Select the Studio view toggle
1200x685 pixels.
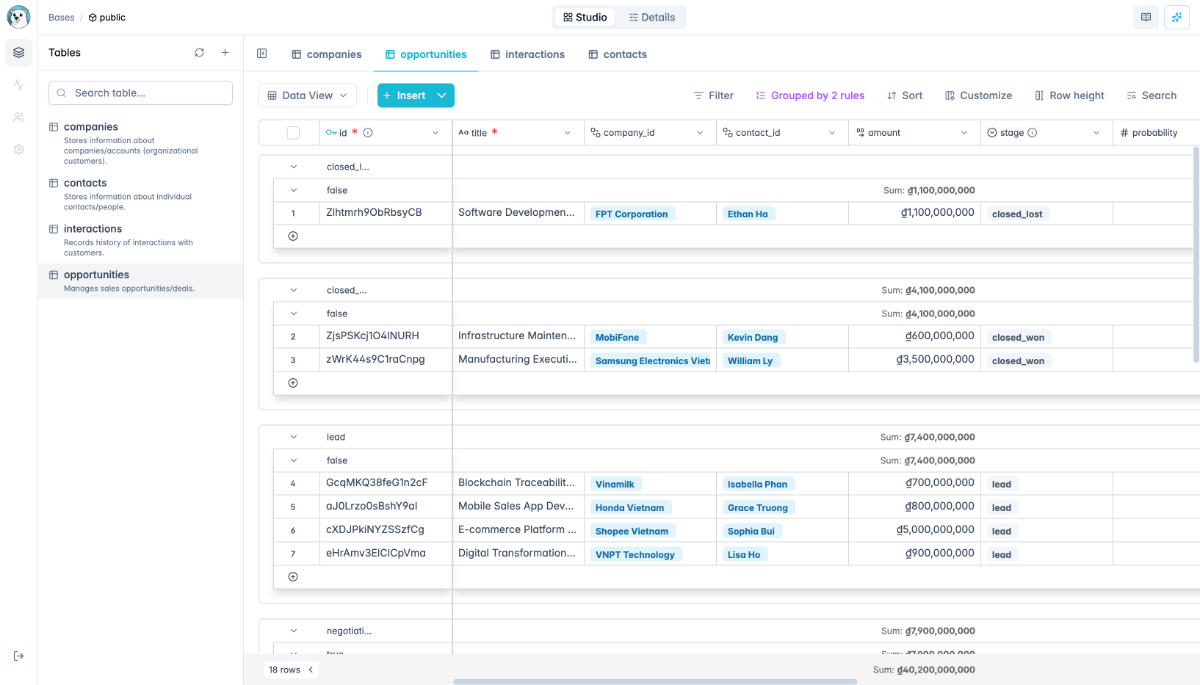coord(585,17)
